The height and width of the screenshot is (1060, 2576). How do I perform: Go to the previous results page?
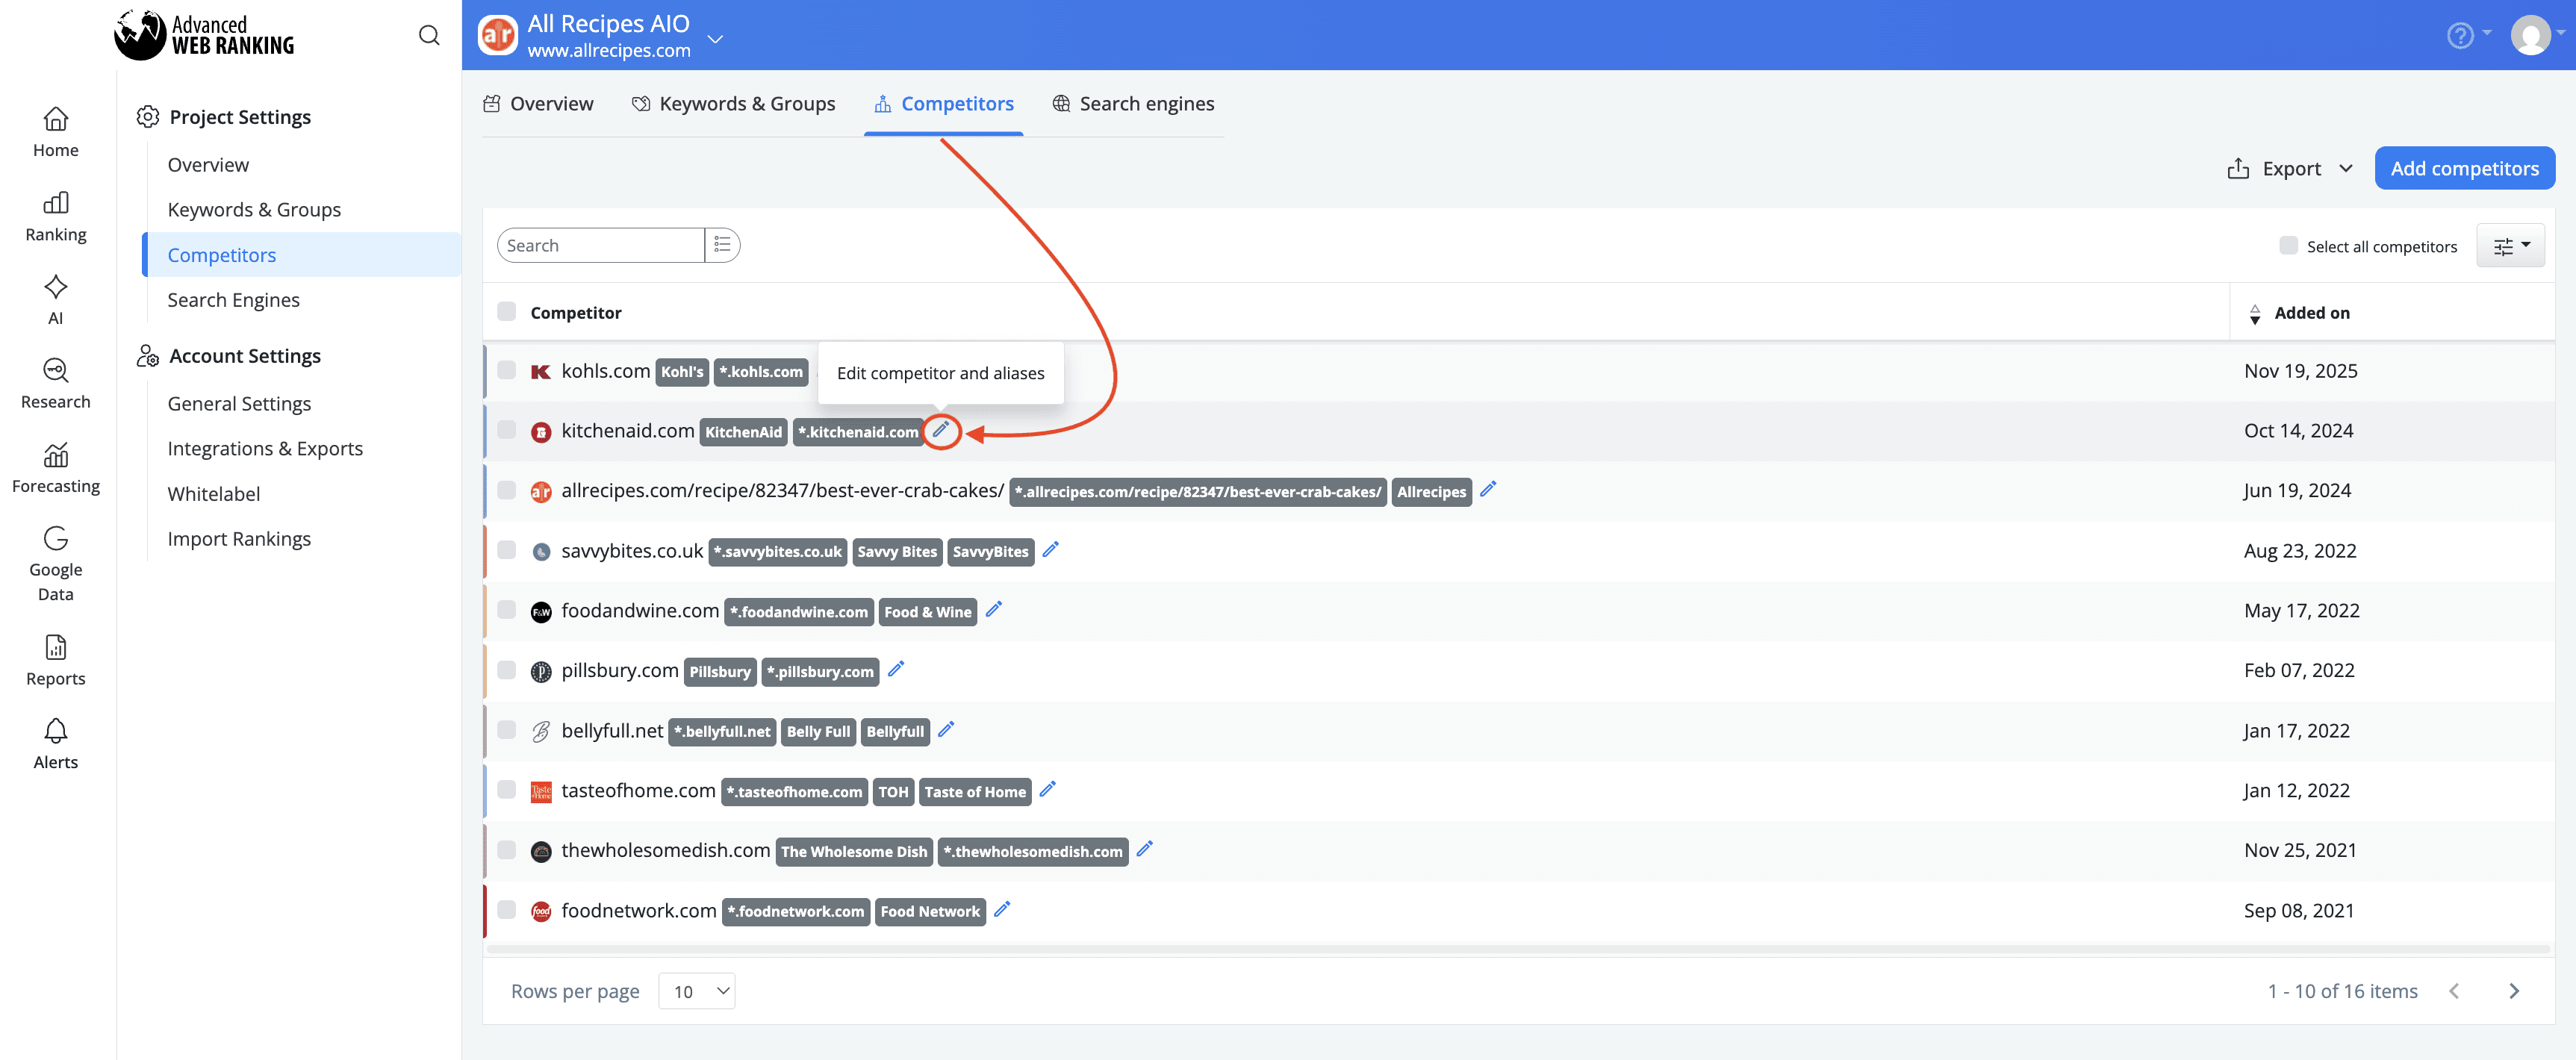(x=2454, y=991)
